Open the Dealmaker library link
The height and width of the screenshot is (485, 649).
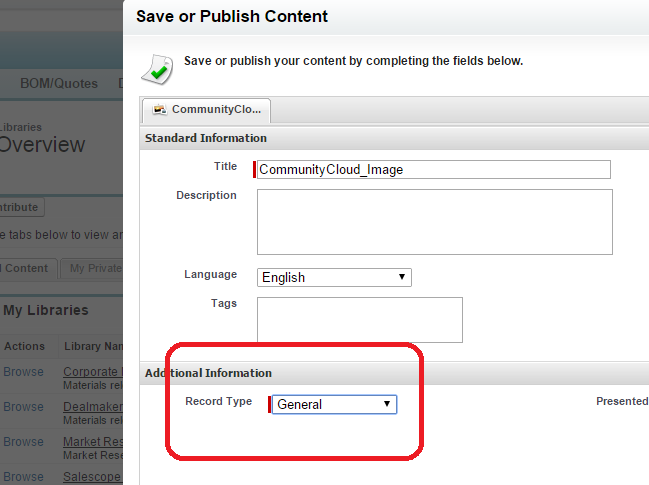point(92,407)
